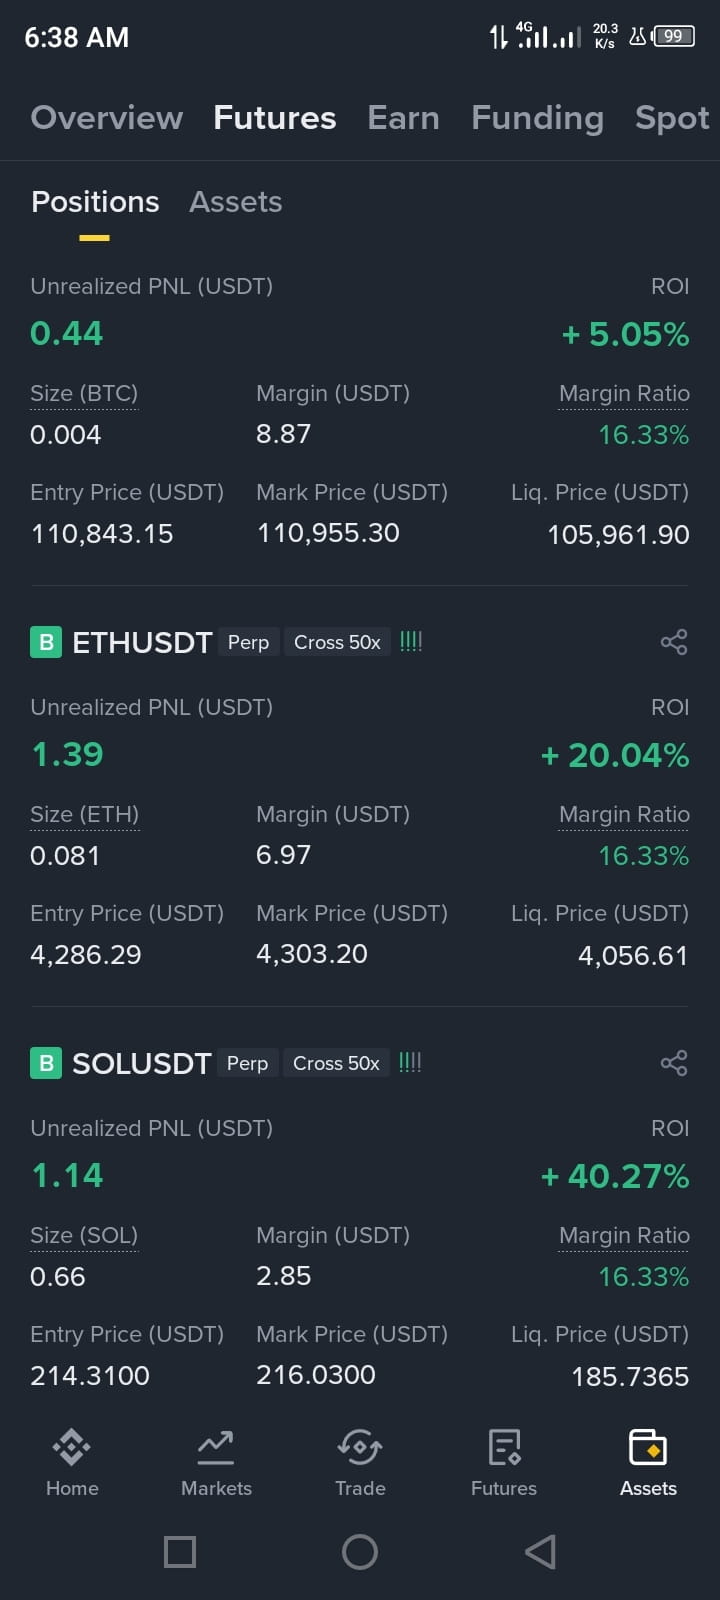Switch to the Overview tab

pyautogui.click(x=107, y=118)
